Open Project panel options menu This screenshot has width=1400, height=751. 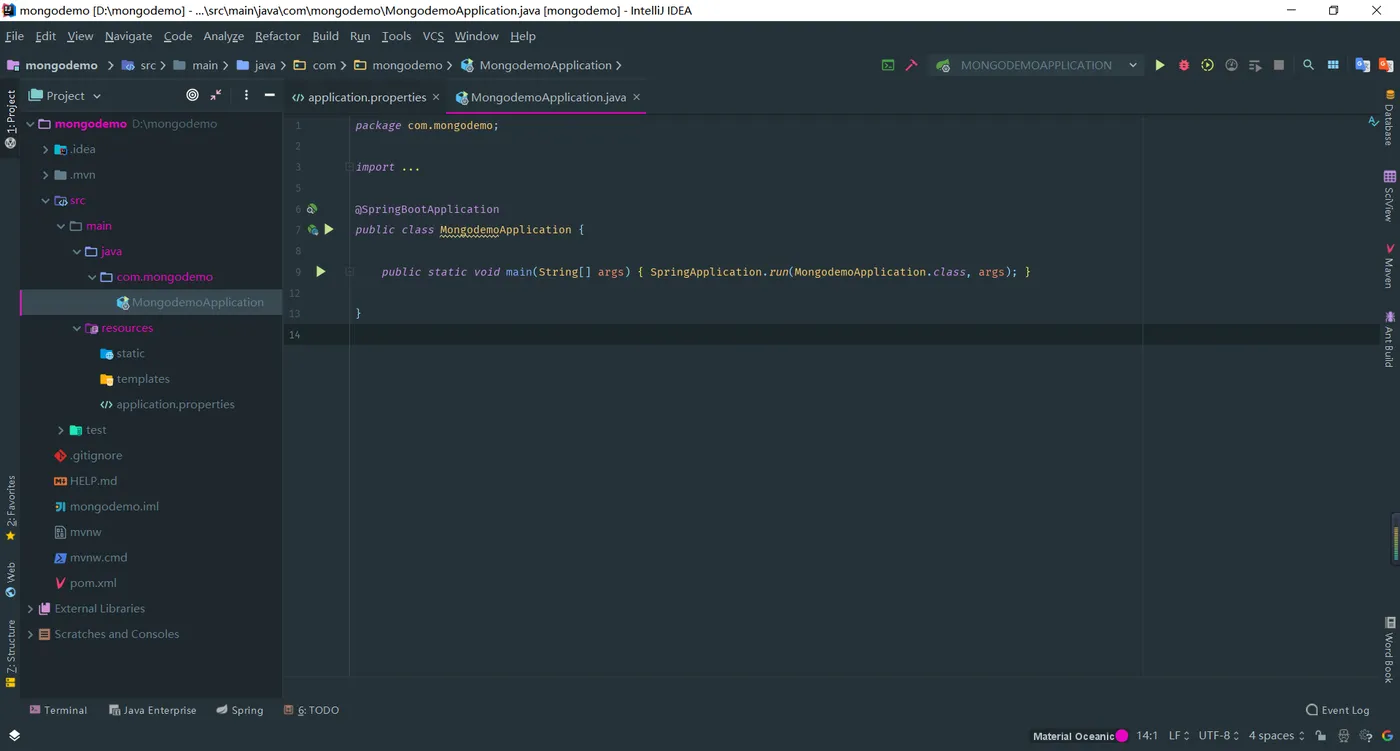coord(246,95)
